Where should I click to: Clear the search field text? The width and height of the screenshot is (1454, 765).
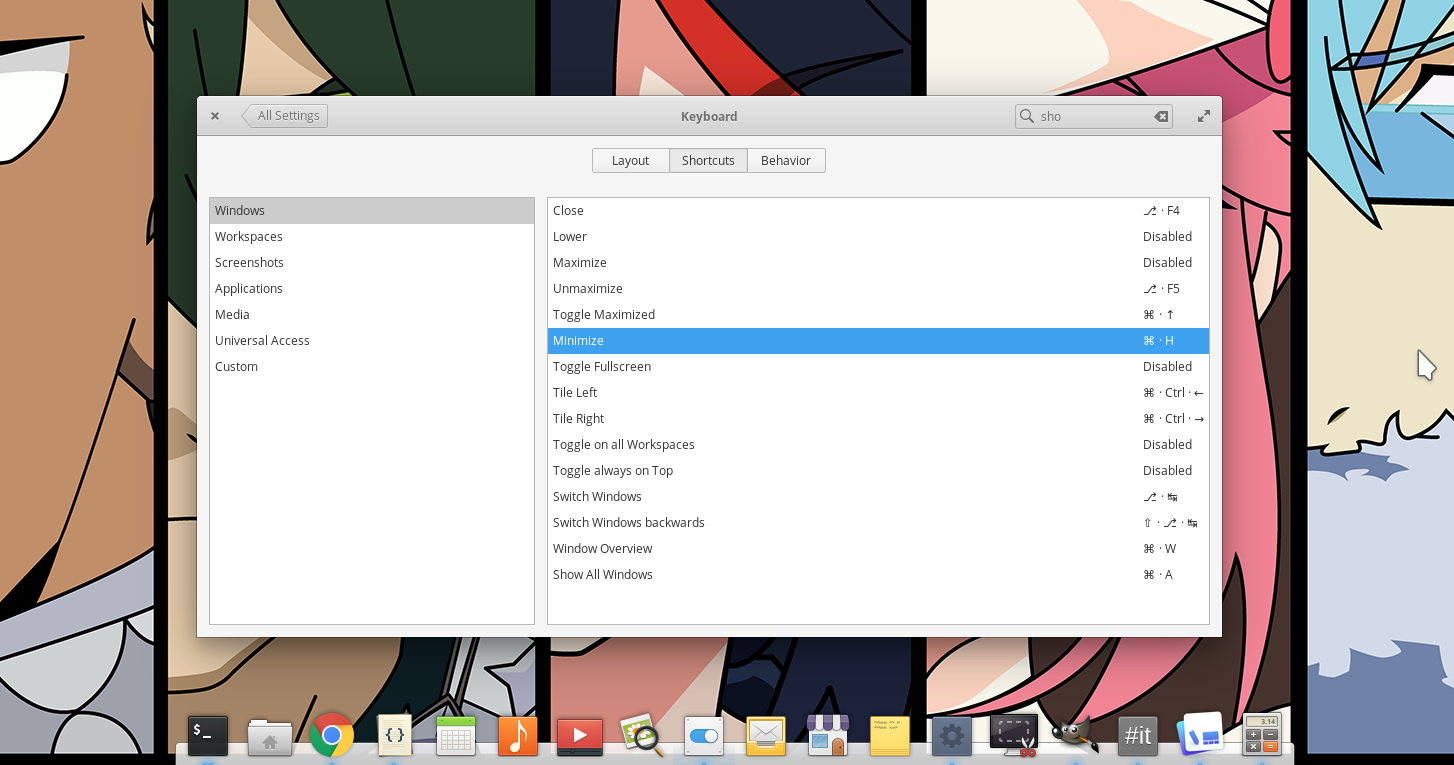pos(1161,116)
